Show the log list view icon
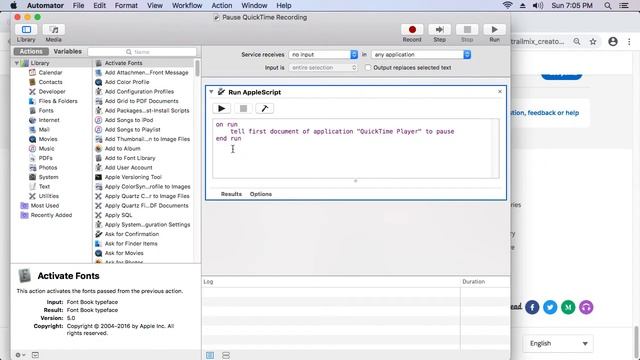The width and height of the screenshot is (640, 360). (x=210, y=356)
